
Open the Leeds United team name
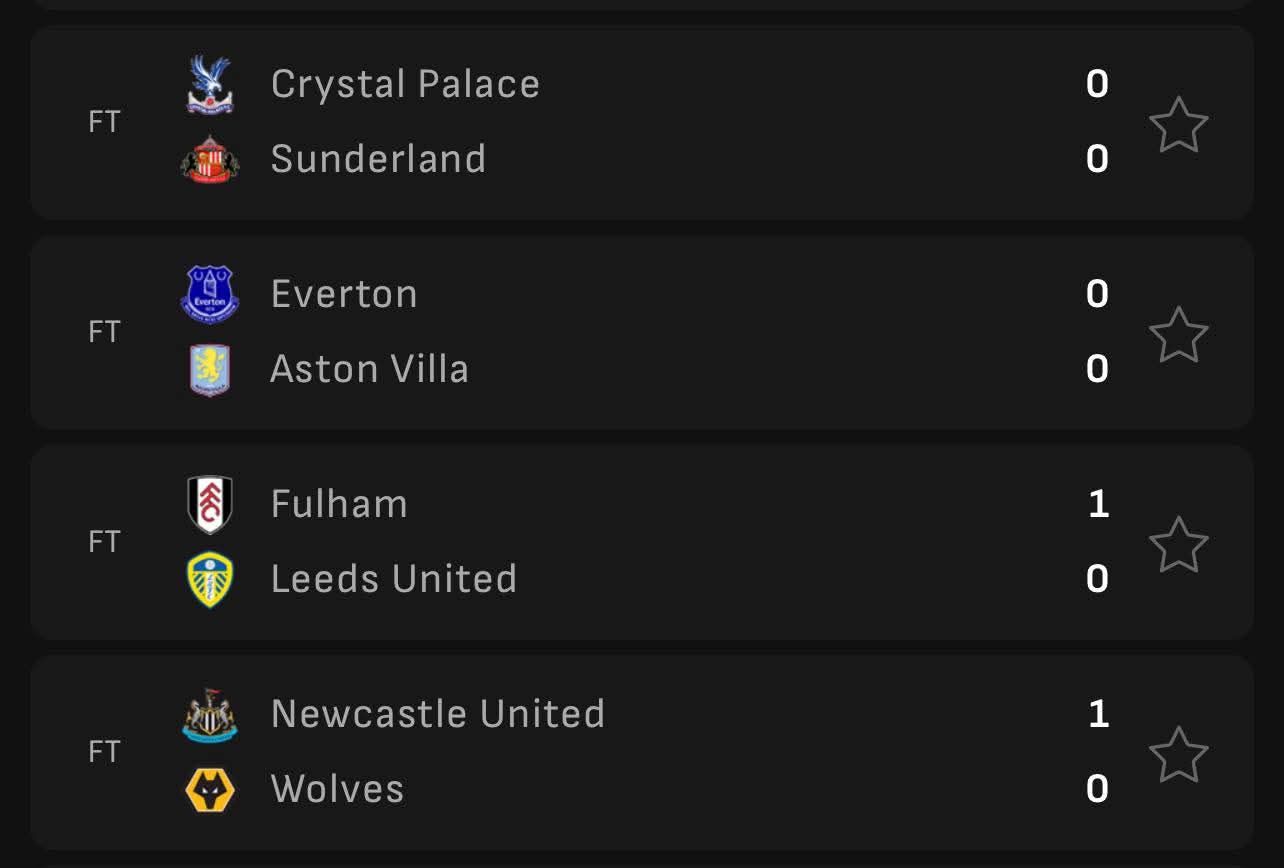pos(394,579)
